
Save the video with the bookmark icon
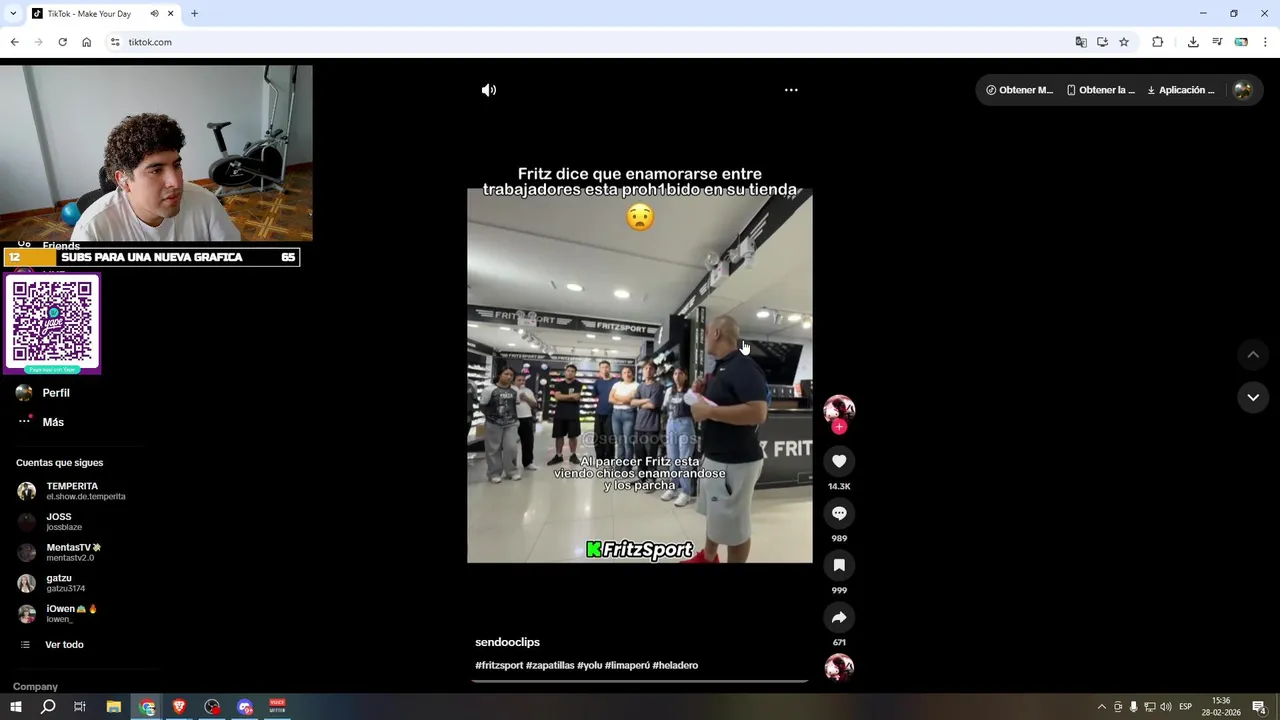tap(839, 565)
